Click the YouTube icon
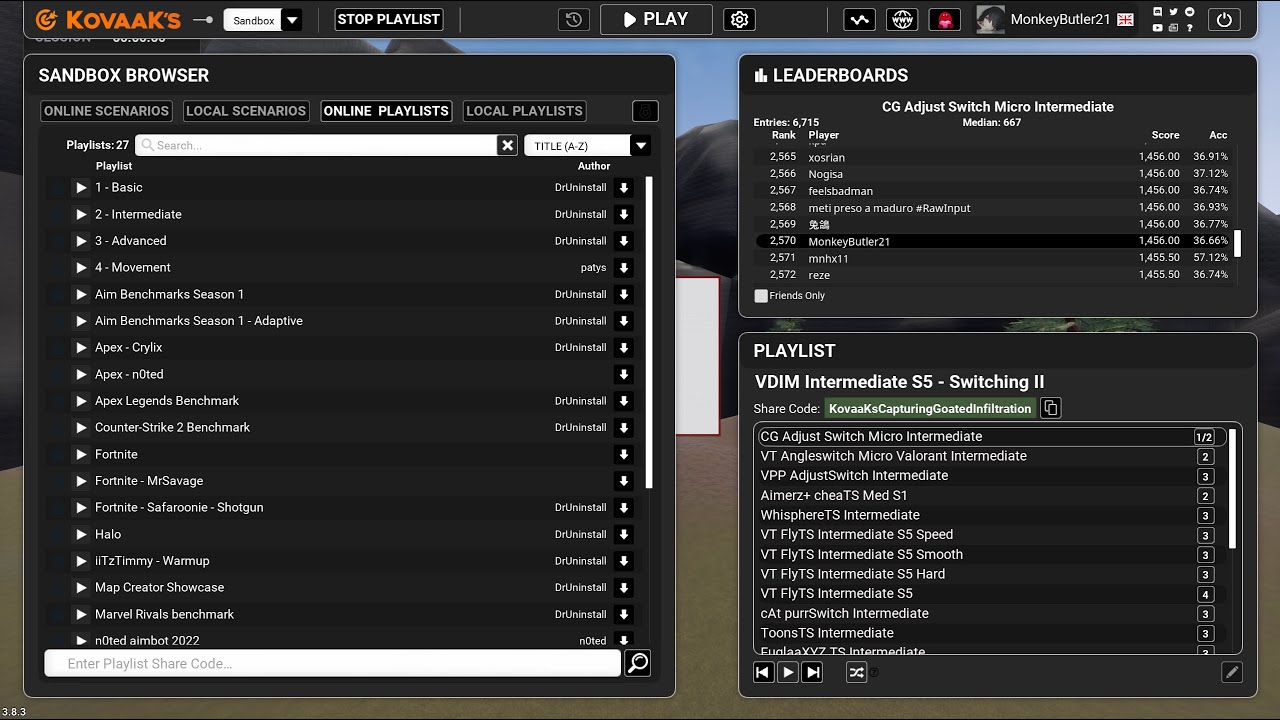 pyautogui.click(x=1157, y=28)
